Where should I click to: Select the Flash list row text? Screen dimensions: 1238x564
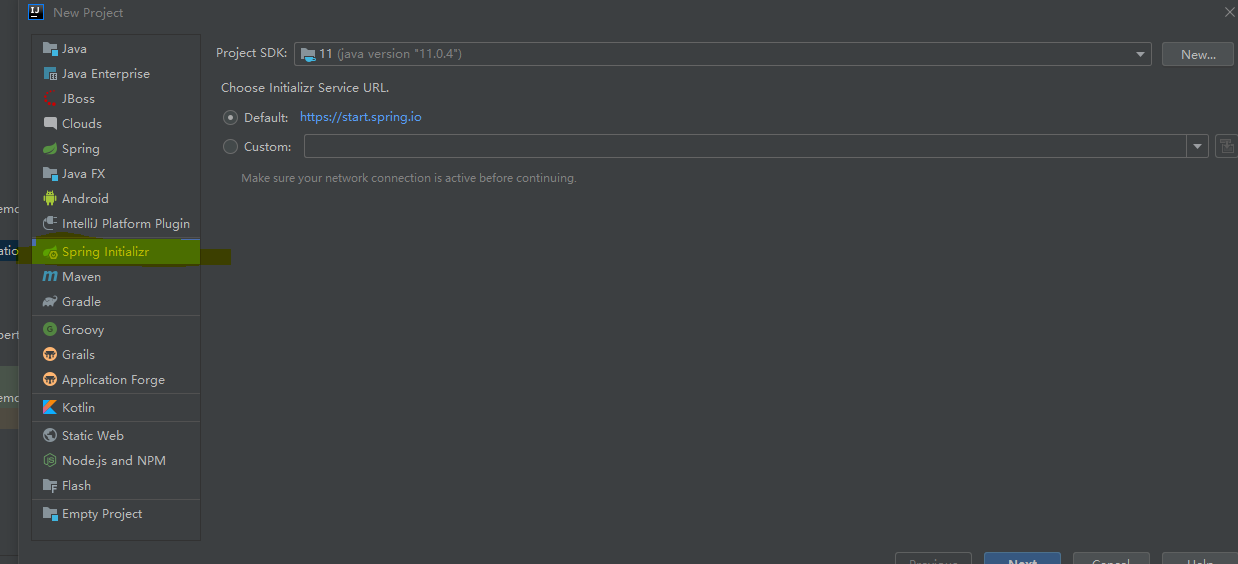(76, 486)
